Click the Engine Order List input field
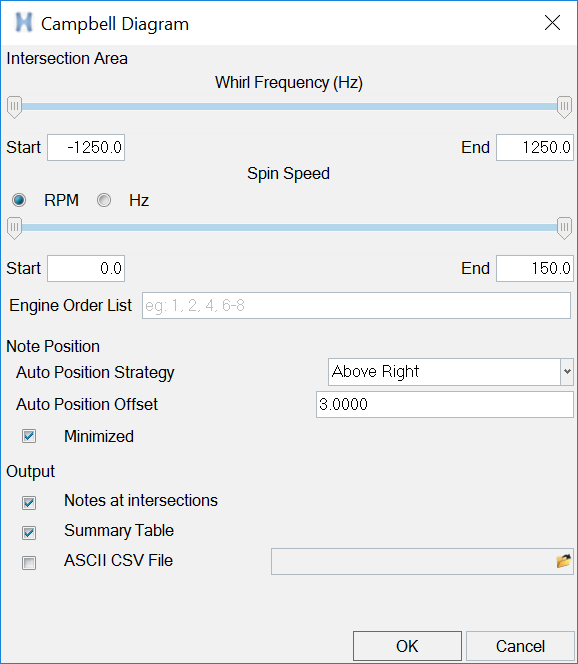Screen dimensions: 578x664 [x=356, y=305]
